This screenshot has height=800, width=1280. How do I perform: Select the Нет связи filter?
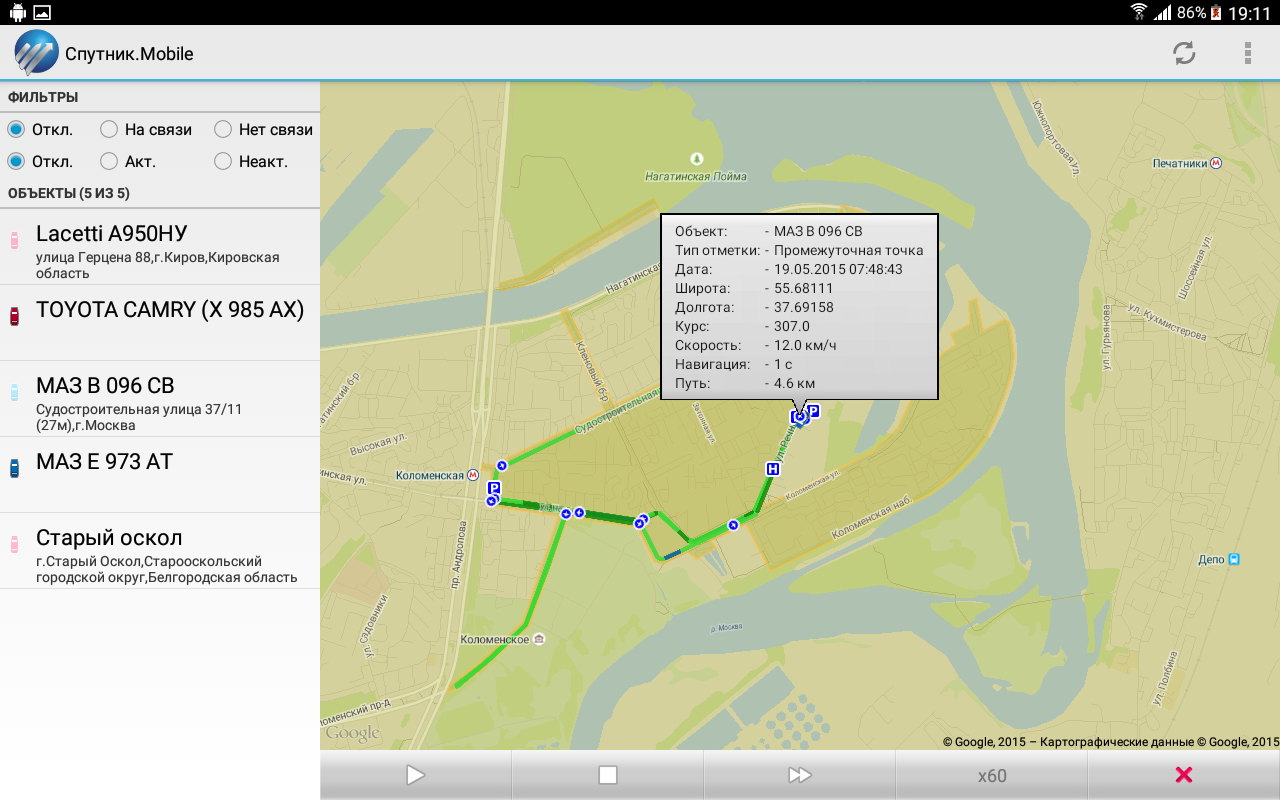264,129
